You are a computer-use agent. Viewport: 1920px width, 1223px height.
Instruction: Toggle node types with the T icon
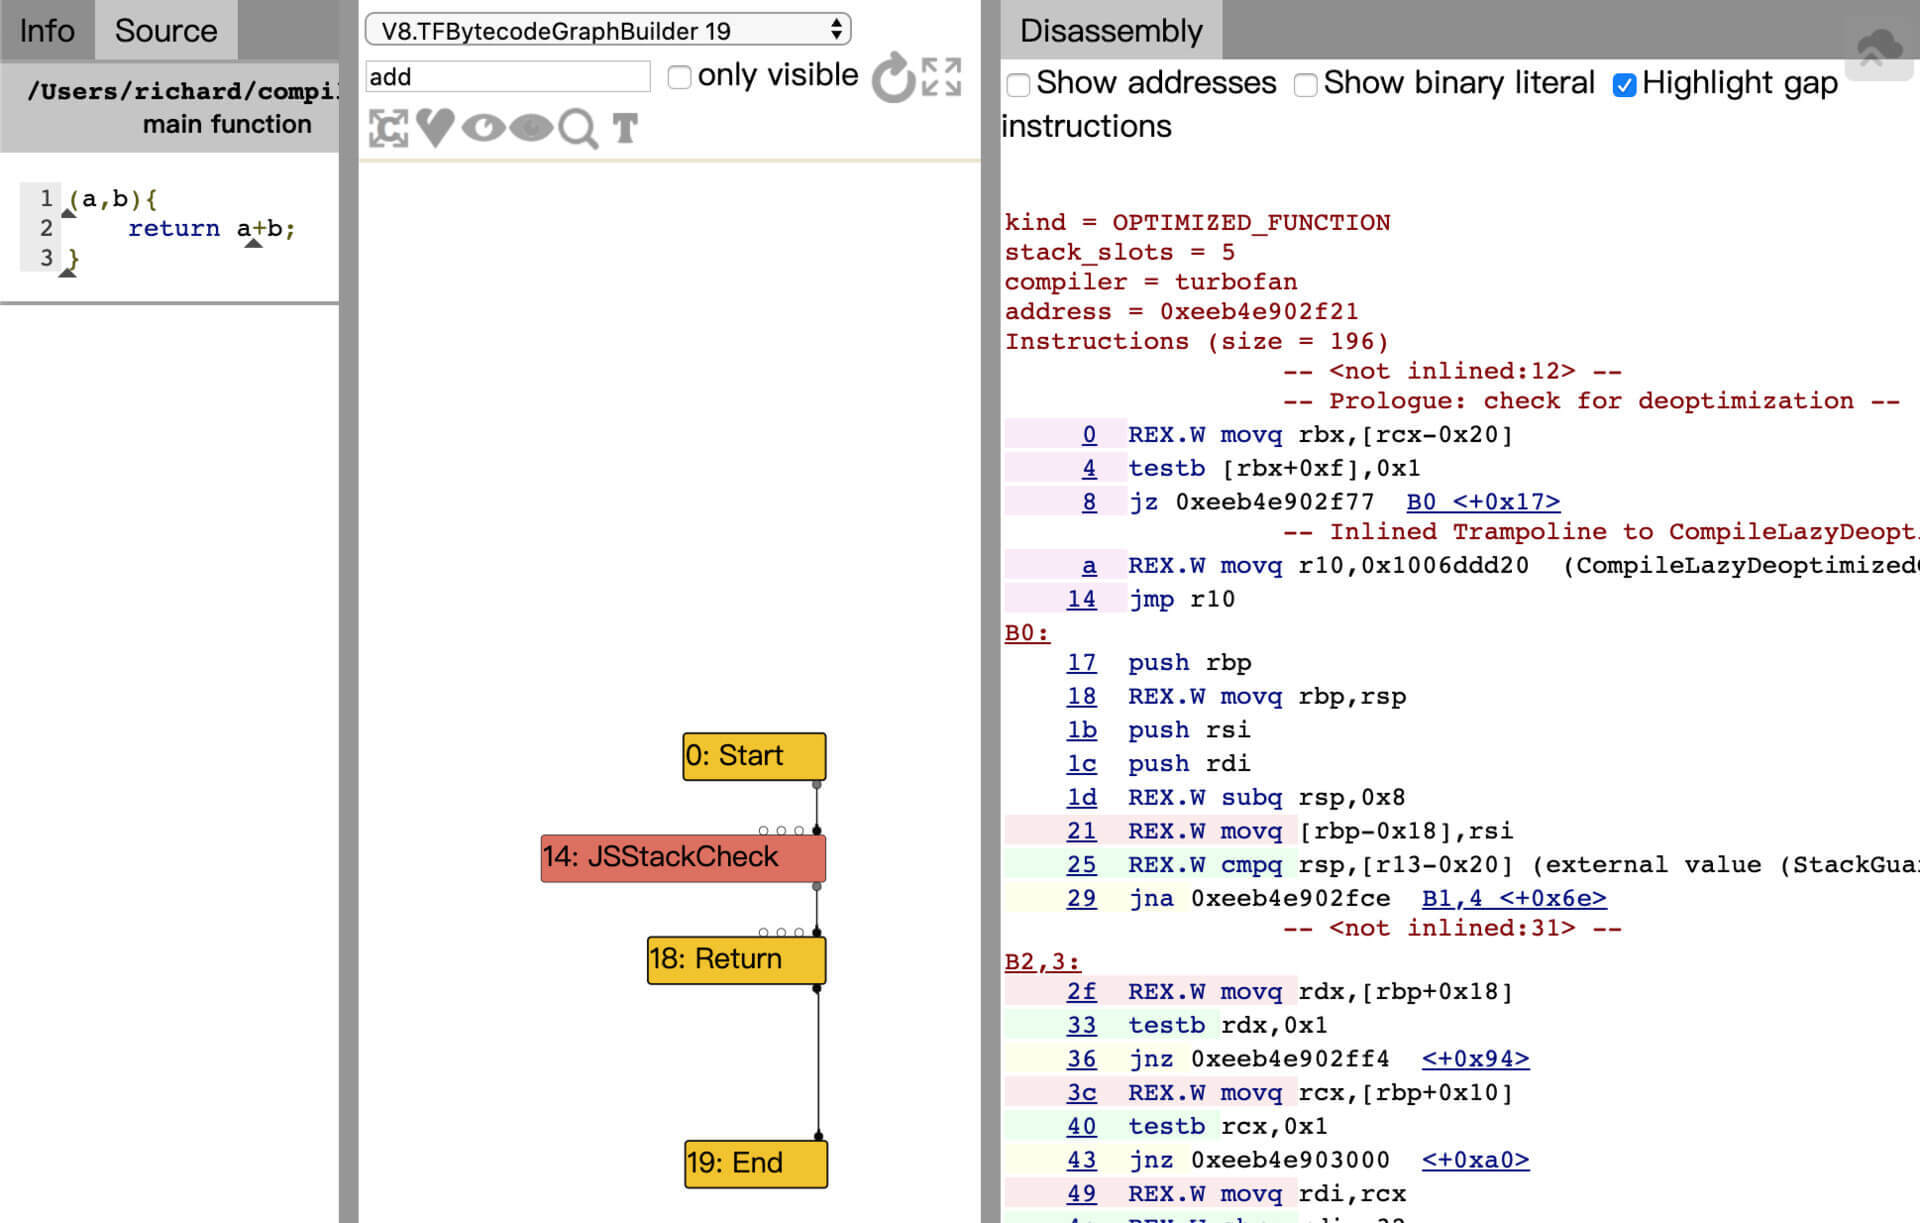(625, 128)
